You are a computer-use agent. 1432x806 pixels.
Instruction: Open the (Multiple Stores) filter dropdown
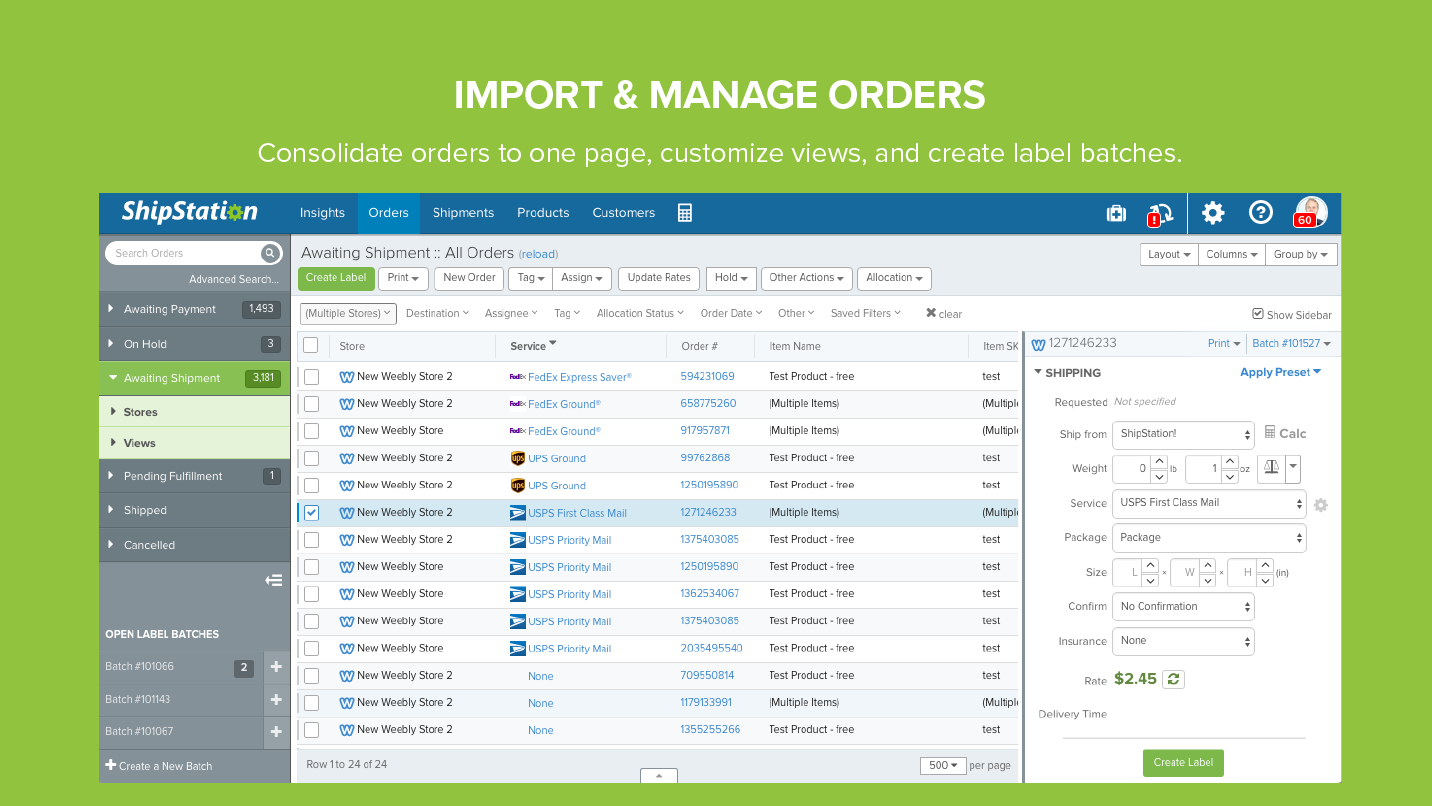click(349, 313)
